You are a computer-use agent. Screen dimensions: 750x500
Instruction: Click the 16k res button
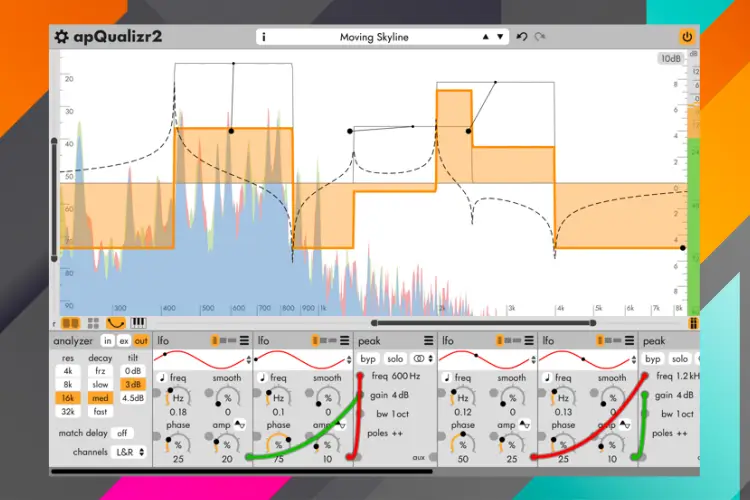(68, 398)
